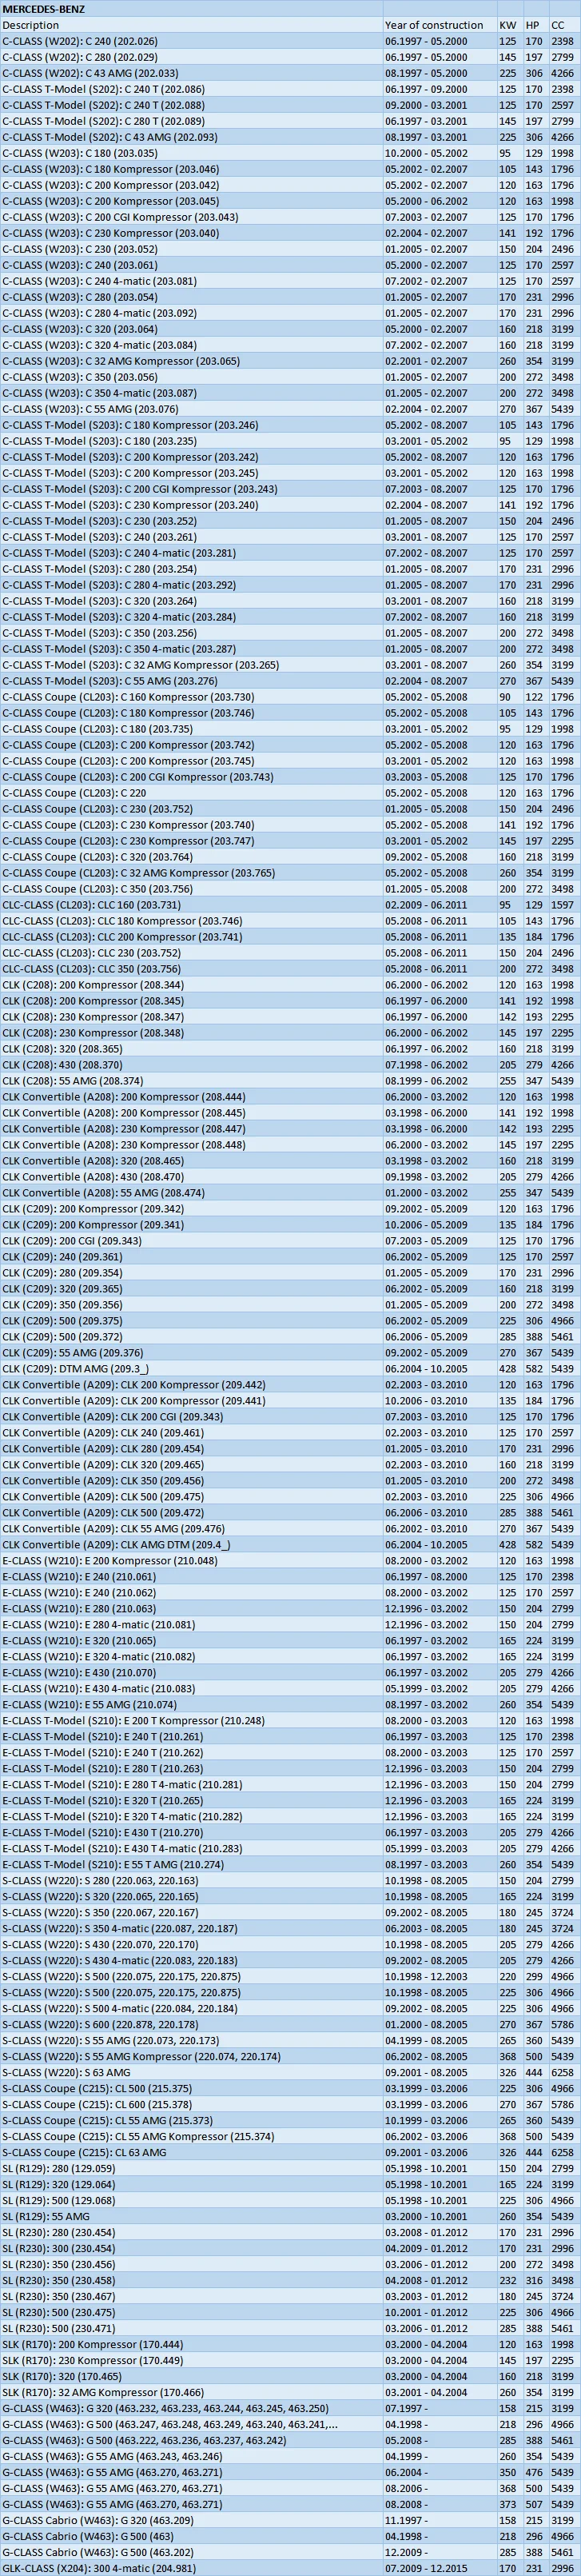581x2576 pixels.
Task: Select row S-CLASS Coupe (C215): CL 600 (215.378)
Action: 290,2105
